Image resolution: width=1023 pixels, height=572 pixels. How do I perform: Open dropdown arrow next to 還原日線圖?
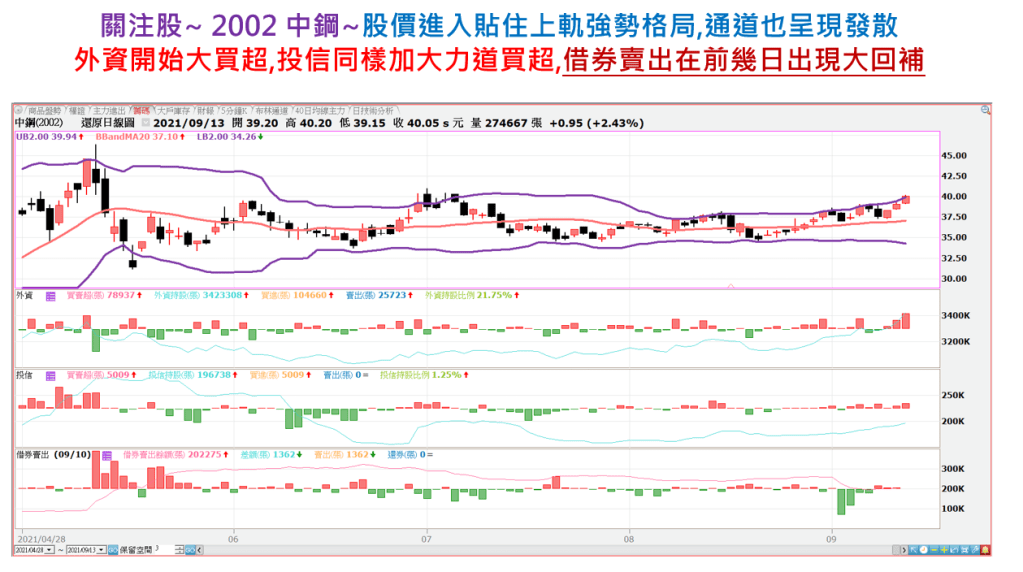click(146, 123)
